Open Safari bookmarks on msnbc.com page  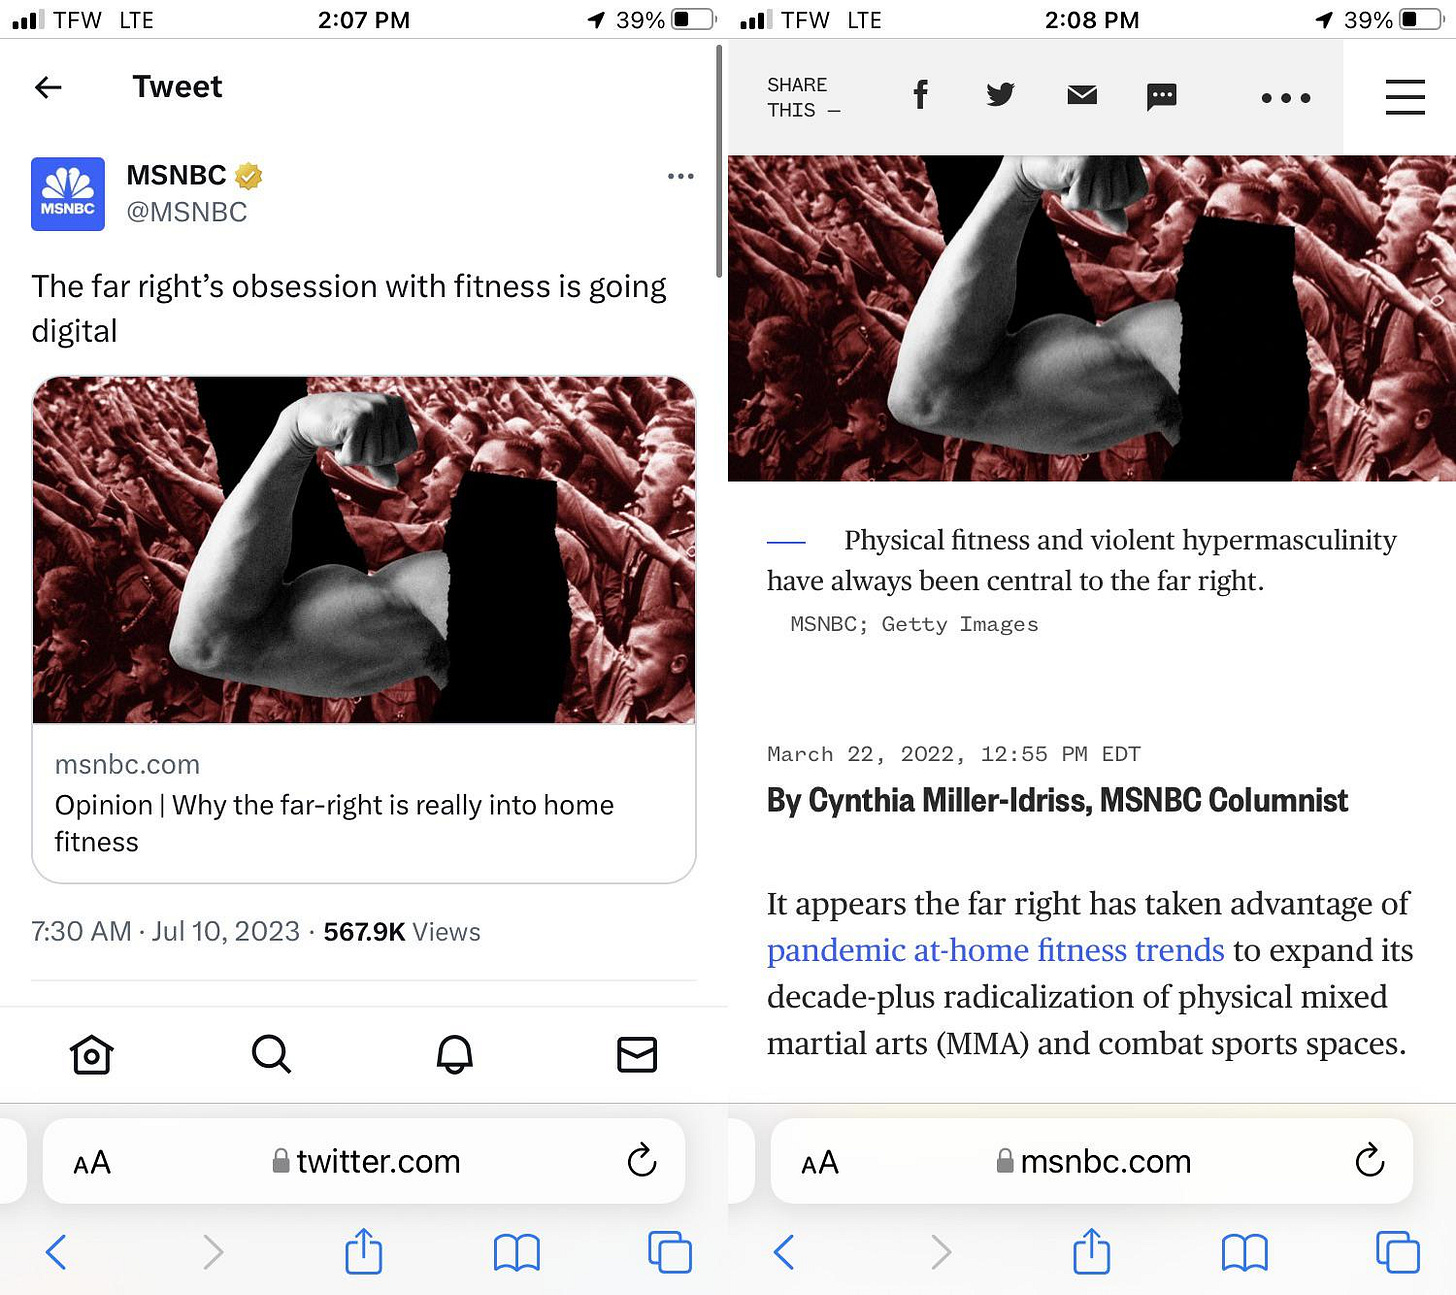(x=1245, y=1252)
